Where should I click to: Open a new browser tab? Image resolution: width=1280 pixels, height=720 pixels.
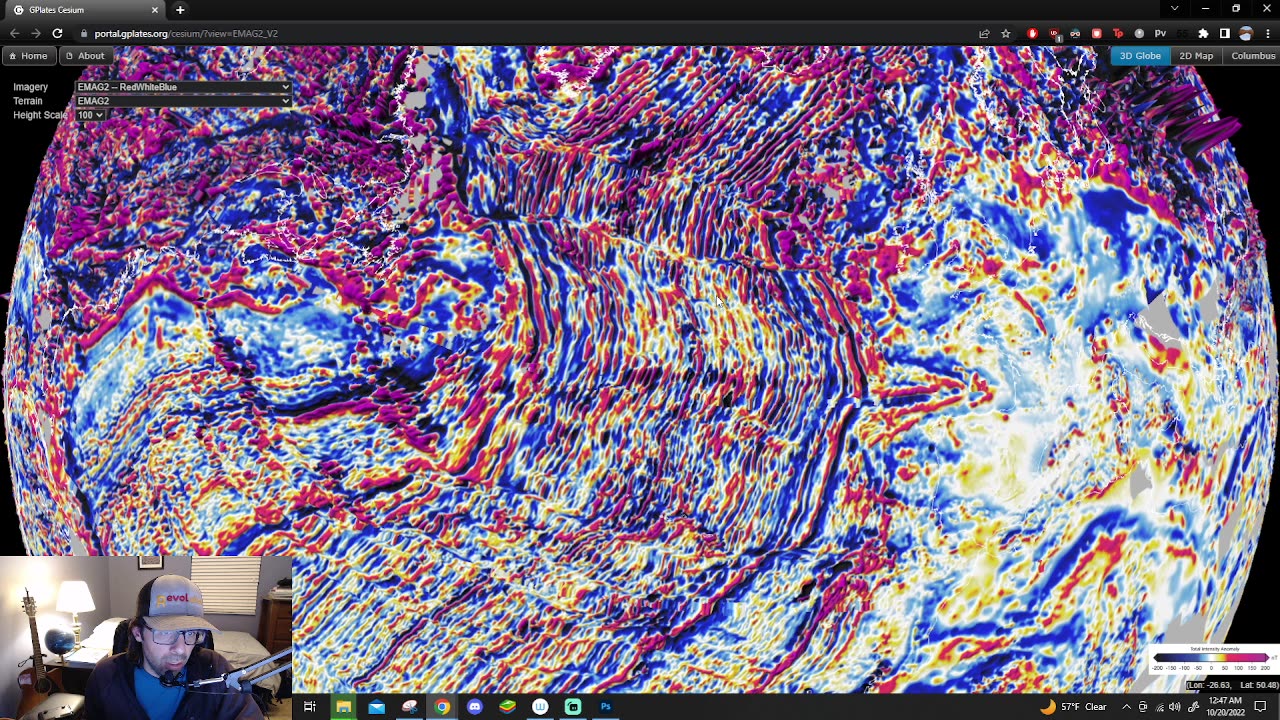click(180, 10)
